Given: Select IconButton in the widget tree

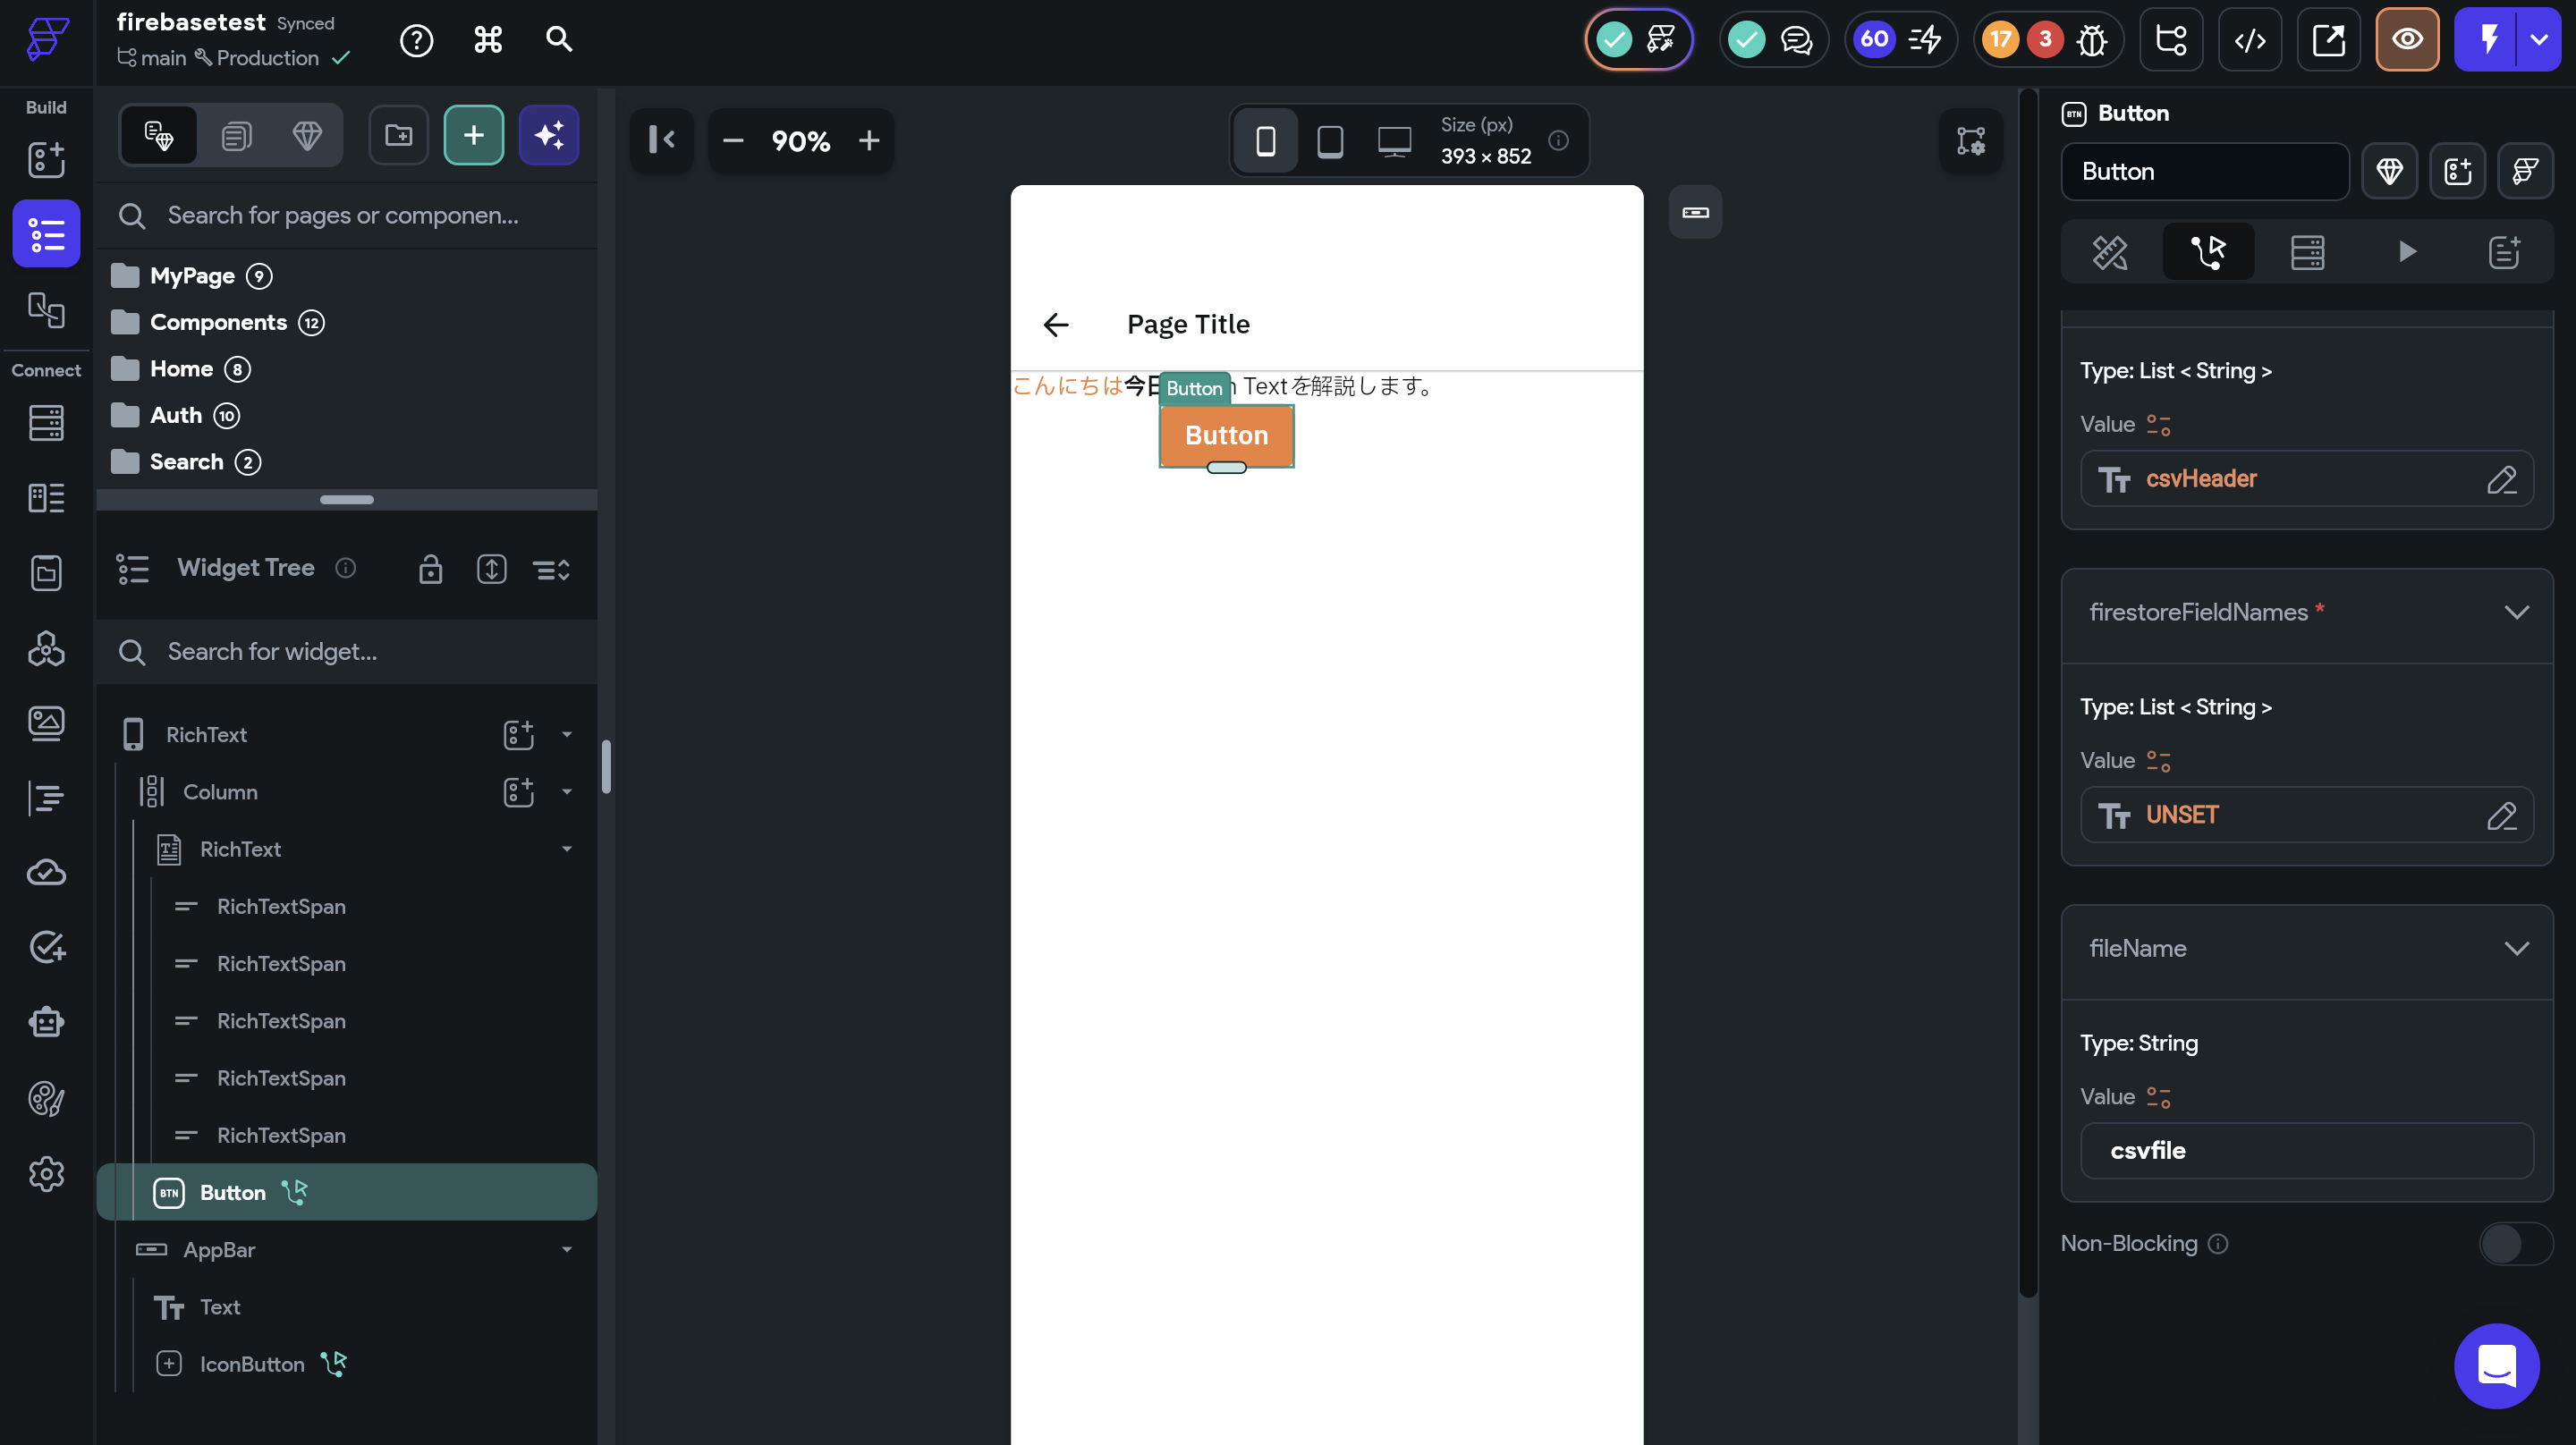Looking at the screenshot, I should coord(251,1364).
